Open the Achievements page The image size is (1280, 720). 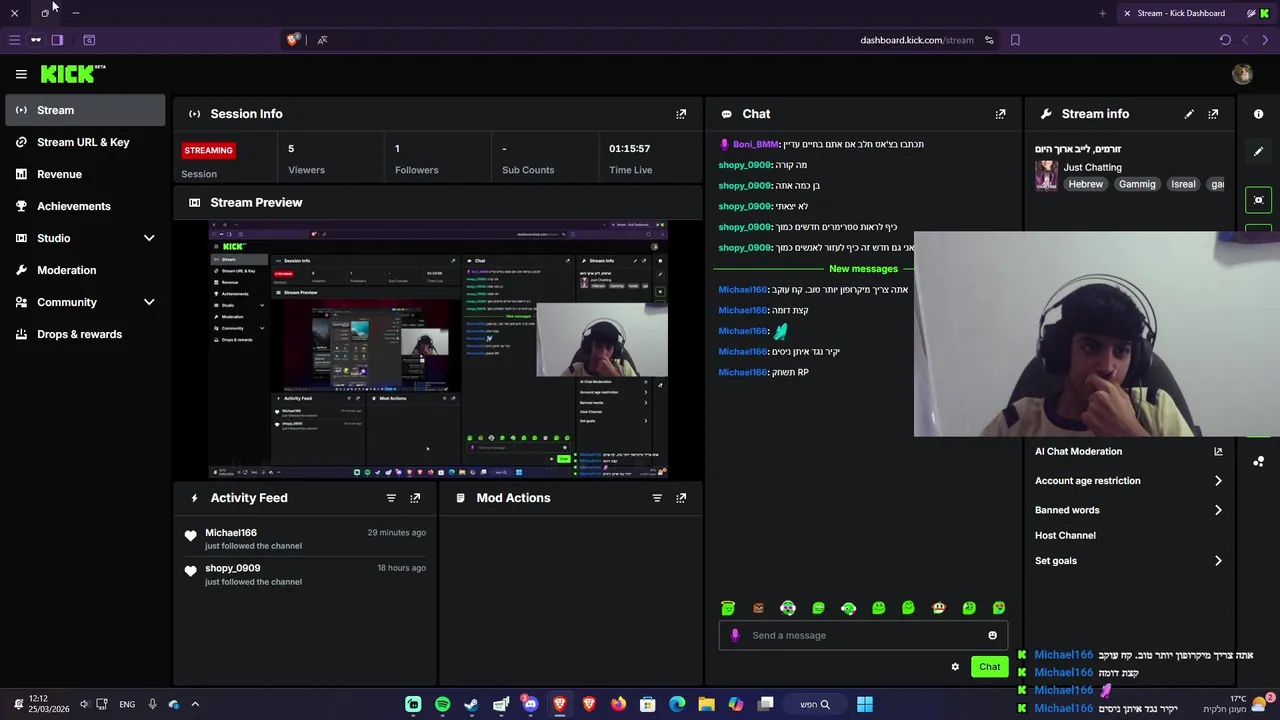(x=85, y=206)
